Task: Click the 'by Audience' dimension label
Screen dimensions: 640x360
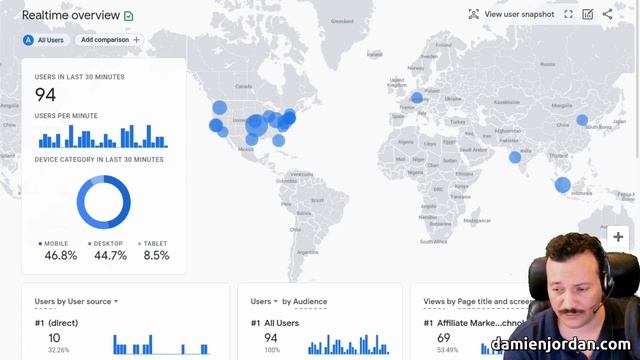Action: 304,301
